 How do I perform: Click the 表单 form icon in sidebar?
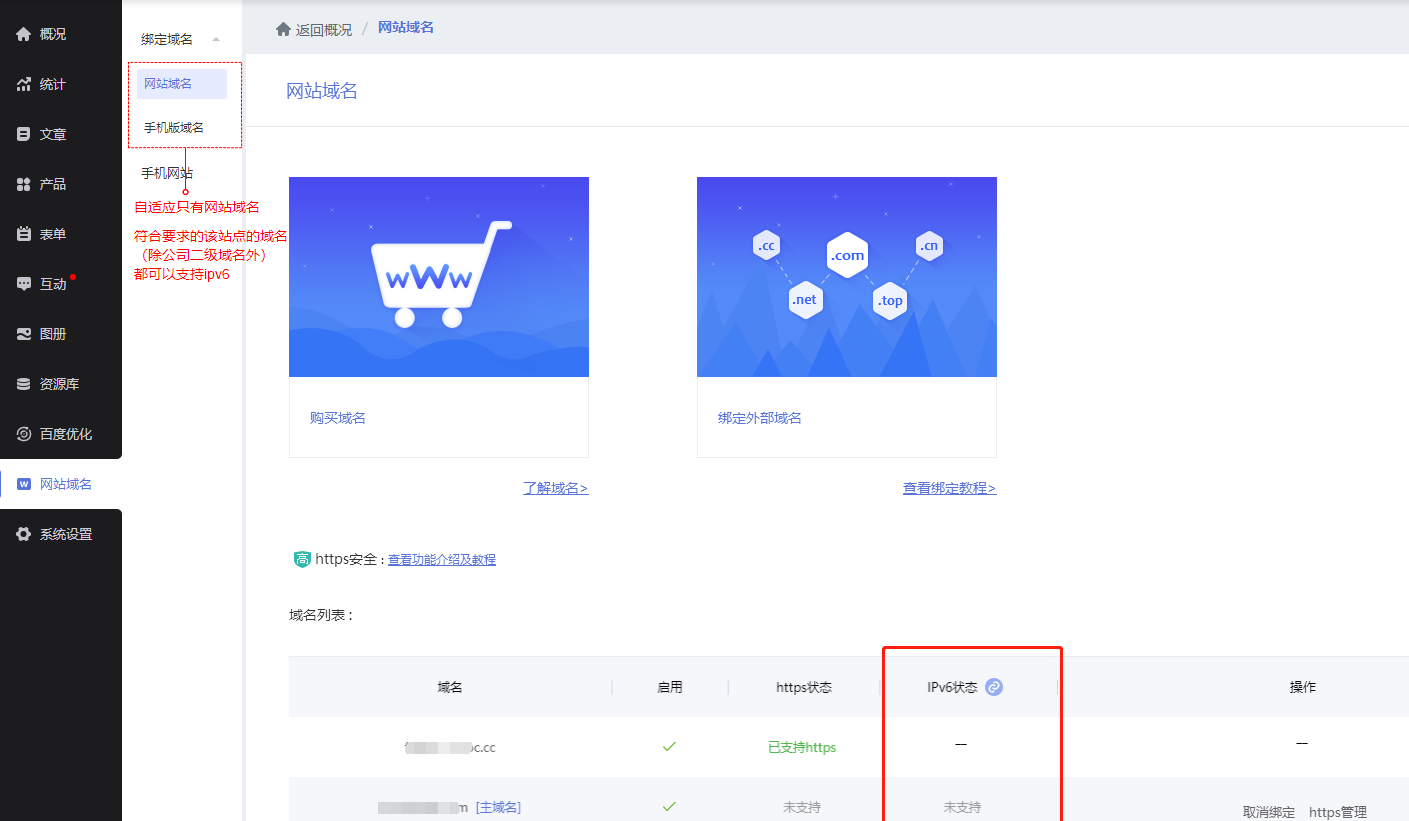point(24,234)
